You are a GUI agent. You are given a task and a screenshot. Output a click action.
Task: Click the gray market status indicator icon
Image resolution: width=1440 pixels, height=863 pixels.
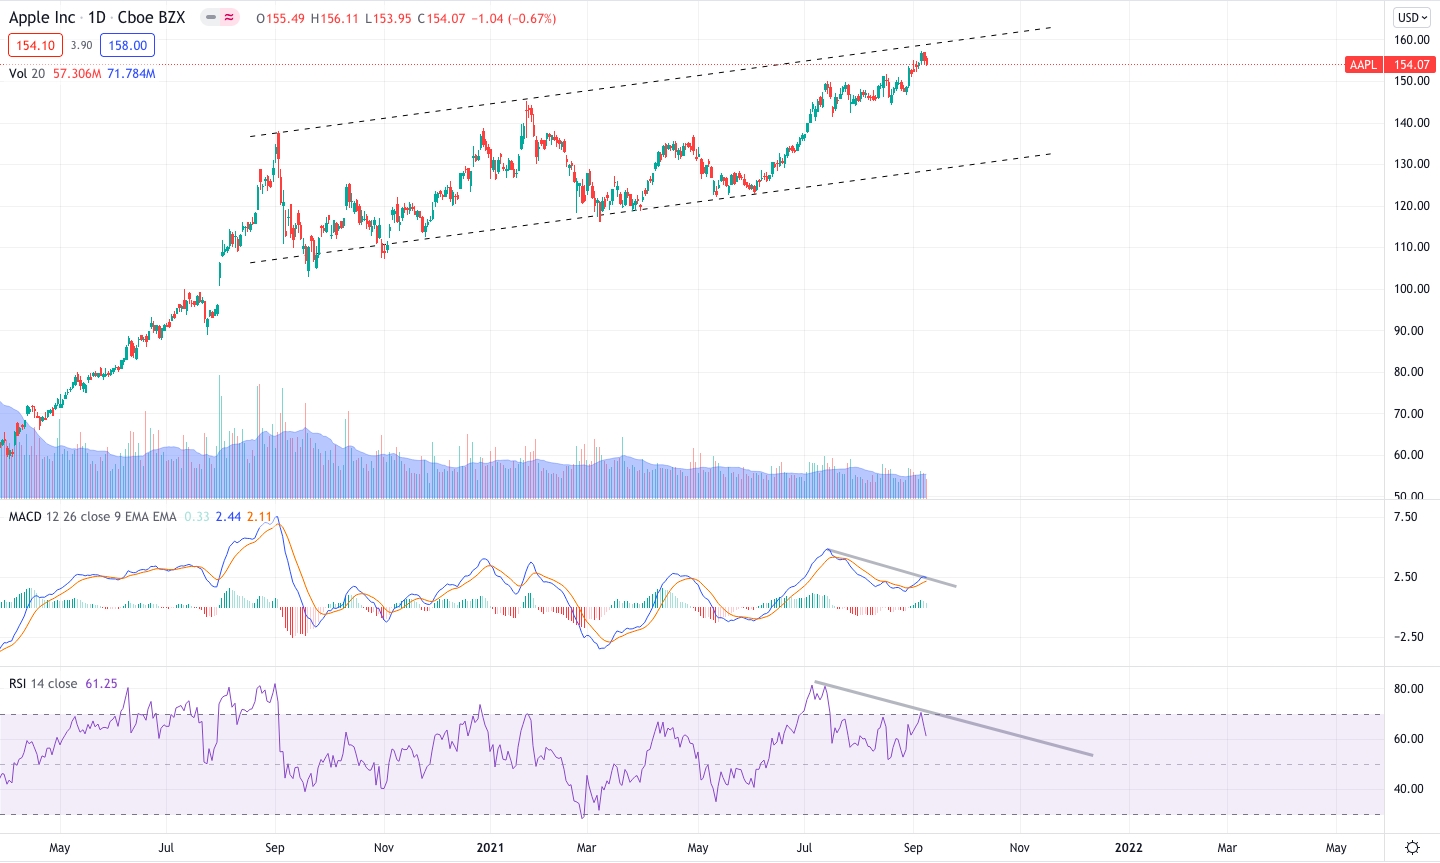point(210,18)
